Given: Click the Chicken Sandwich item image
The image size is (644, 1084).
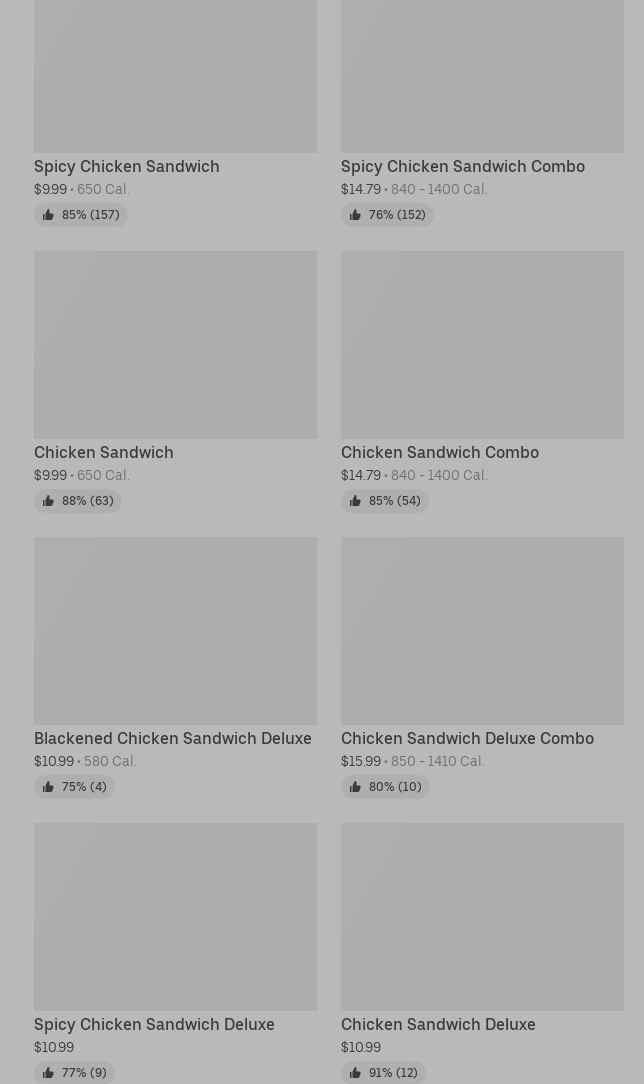Looking at the screenshot, I should [175, 344].
